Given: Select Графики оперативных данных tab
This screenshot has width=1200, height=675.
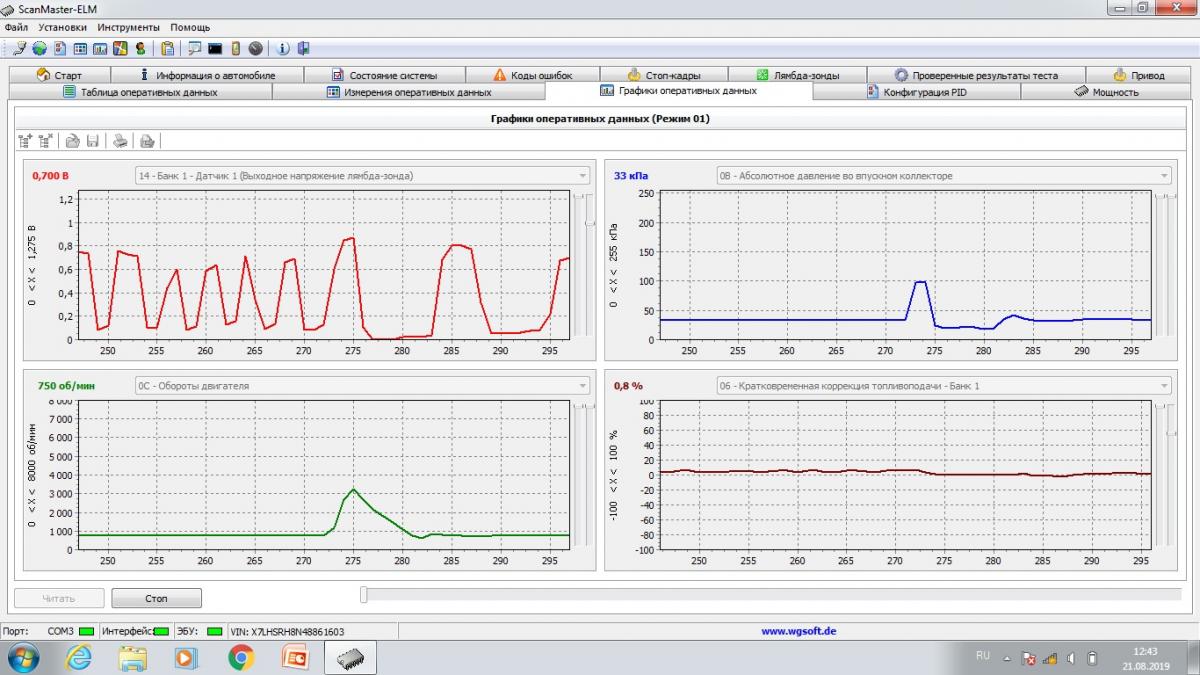Looking at the screenshot, I should 679,91.
